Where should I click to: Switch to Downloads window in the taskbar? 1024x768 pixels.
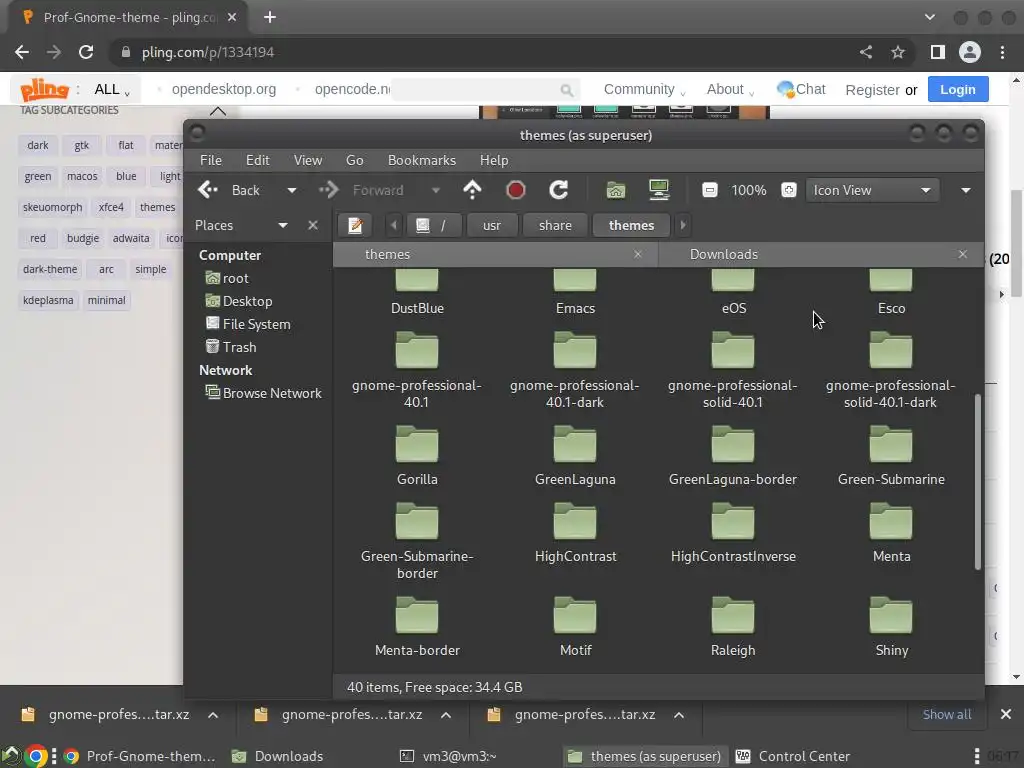pyautogui.click(x=278, y=756)
